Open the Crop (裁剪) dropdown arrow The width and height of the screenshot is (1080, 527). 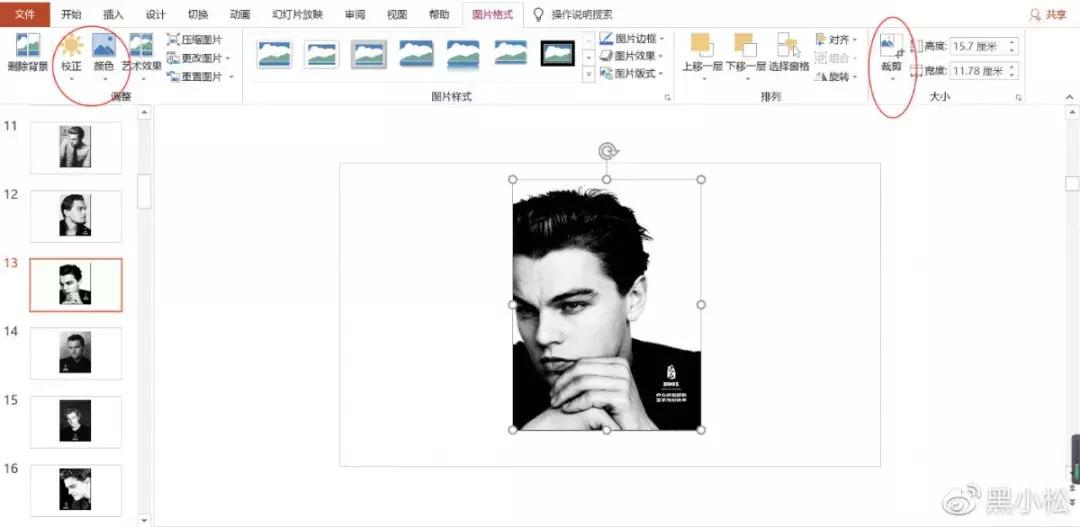tap(892, 80)
